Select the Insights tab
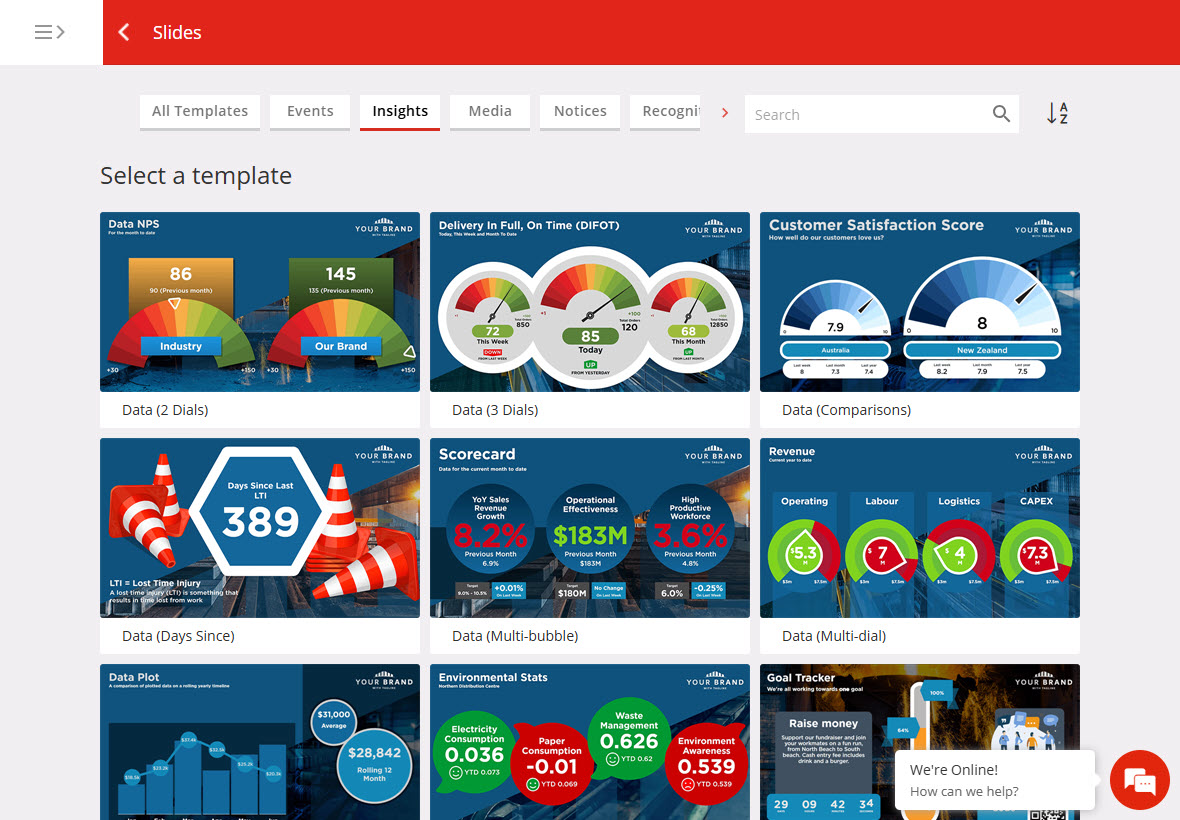This screenshot has height=820, width=1180. click(400, 111)
